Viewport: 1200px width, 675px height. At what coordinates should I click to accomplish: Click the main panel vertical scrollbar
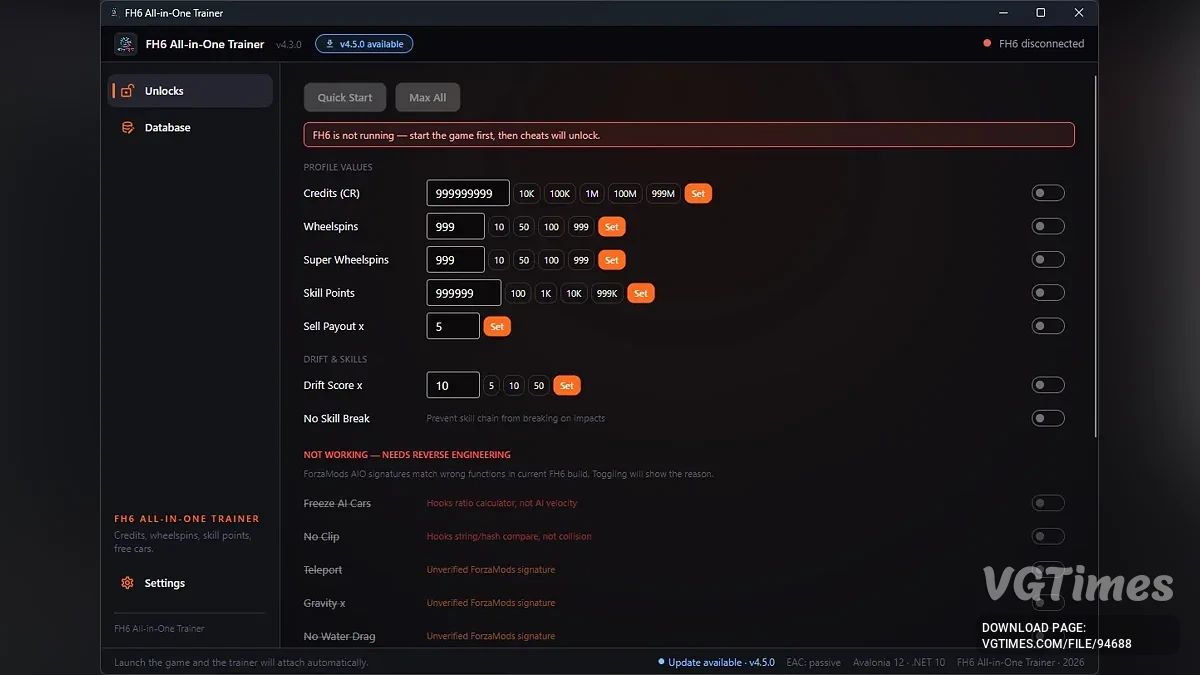click(1096, 255)
